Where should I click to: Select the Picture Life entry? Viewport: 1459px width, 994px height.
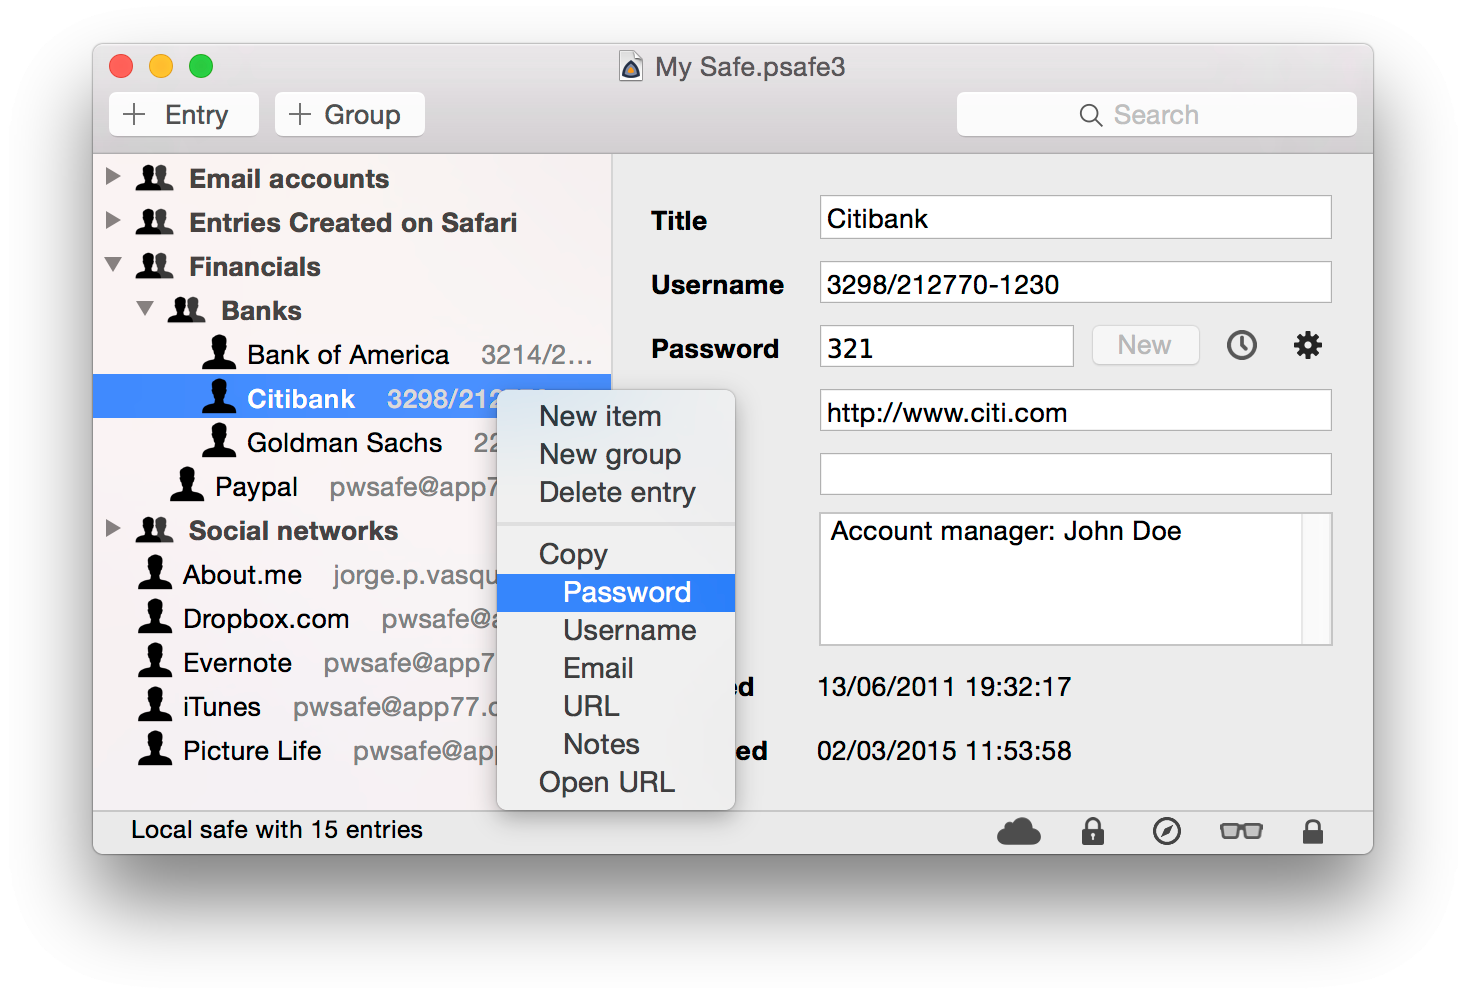click(295, 750)
